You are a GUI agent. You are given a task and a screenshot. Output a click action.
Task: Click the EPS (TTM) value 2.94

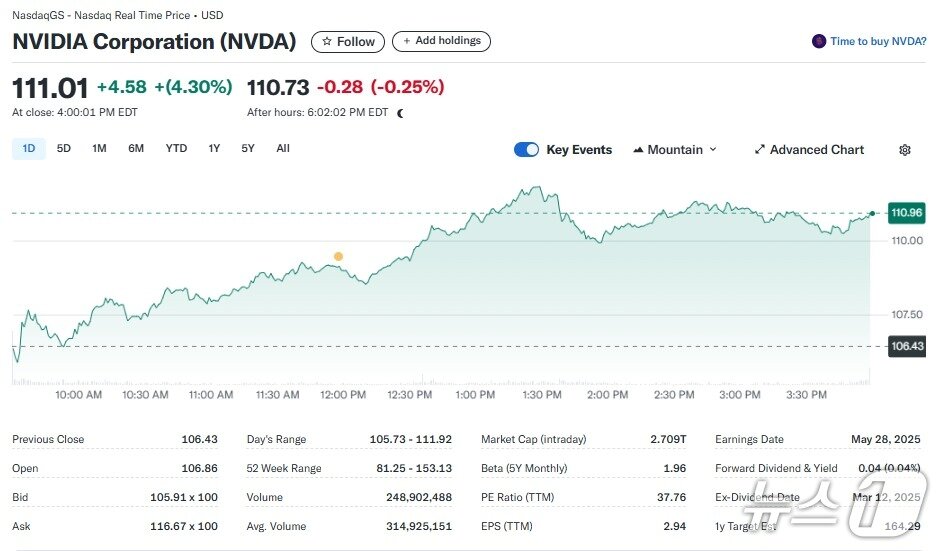click(x=675, y=526)
